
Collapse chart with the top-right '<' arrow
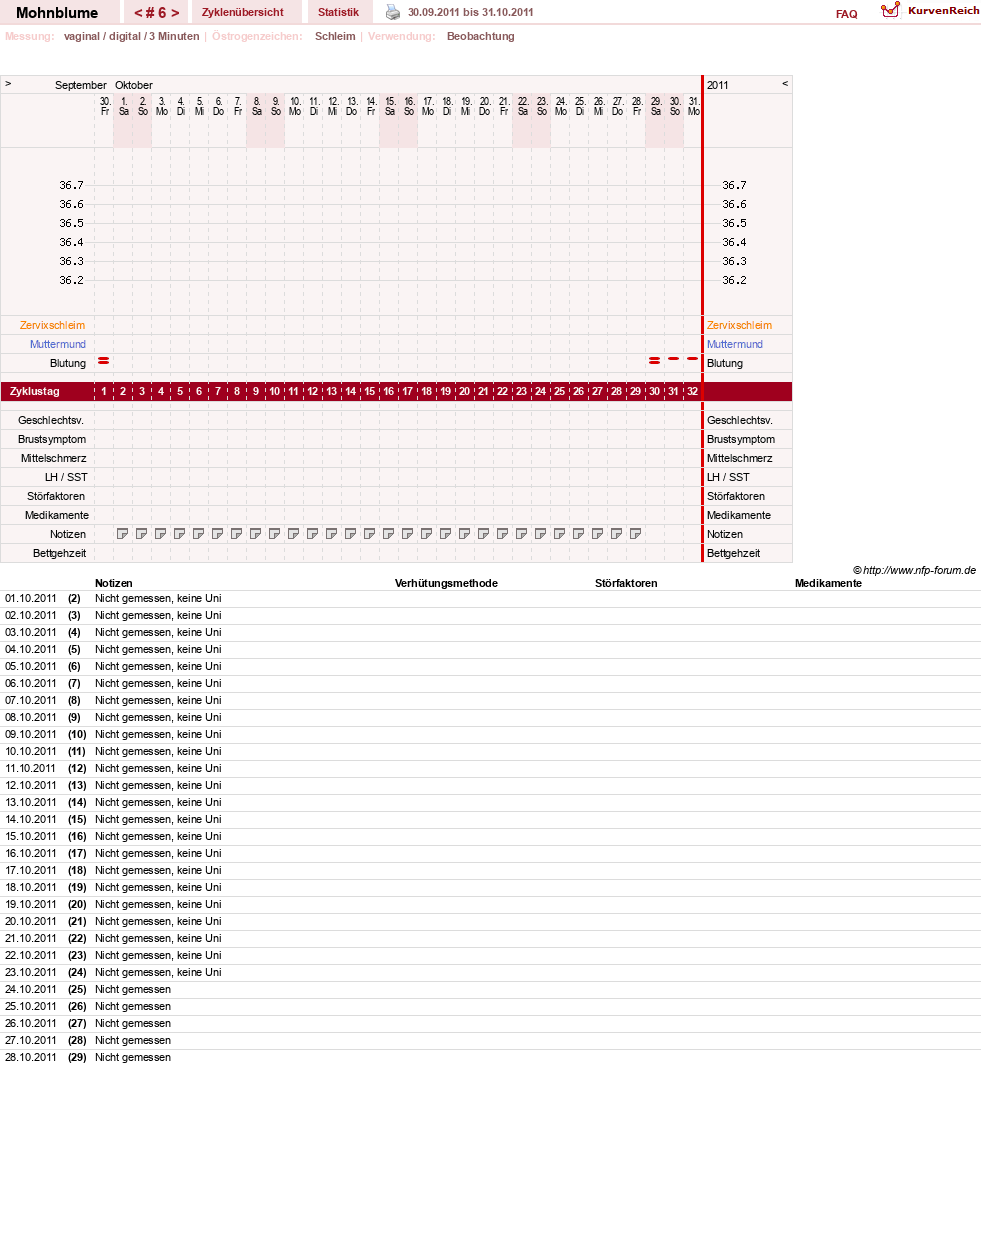tap(785, 84)
